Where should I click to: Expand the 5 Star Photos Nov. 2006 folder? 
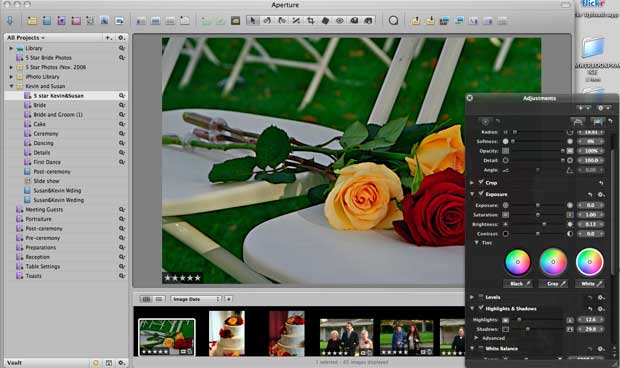click(x=11, y=67)
